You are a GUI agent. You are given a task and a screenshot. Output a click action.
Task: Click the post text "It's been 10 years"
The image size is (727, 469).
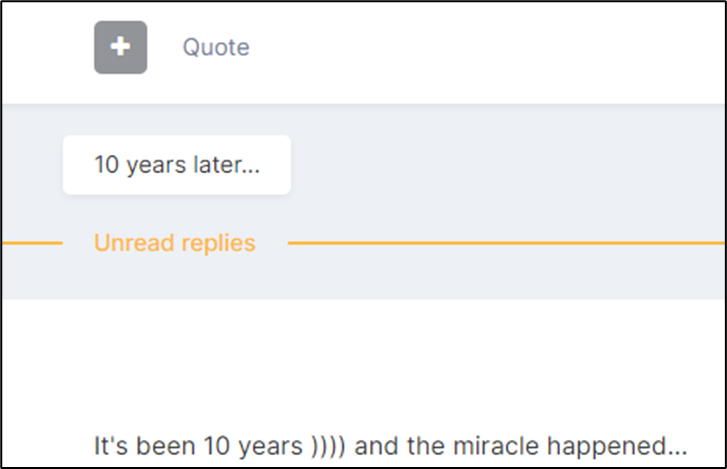pos(197,445)
